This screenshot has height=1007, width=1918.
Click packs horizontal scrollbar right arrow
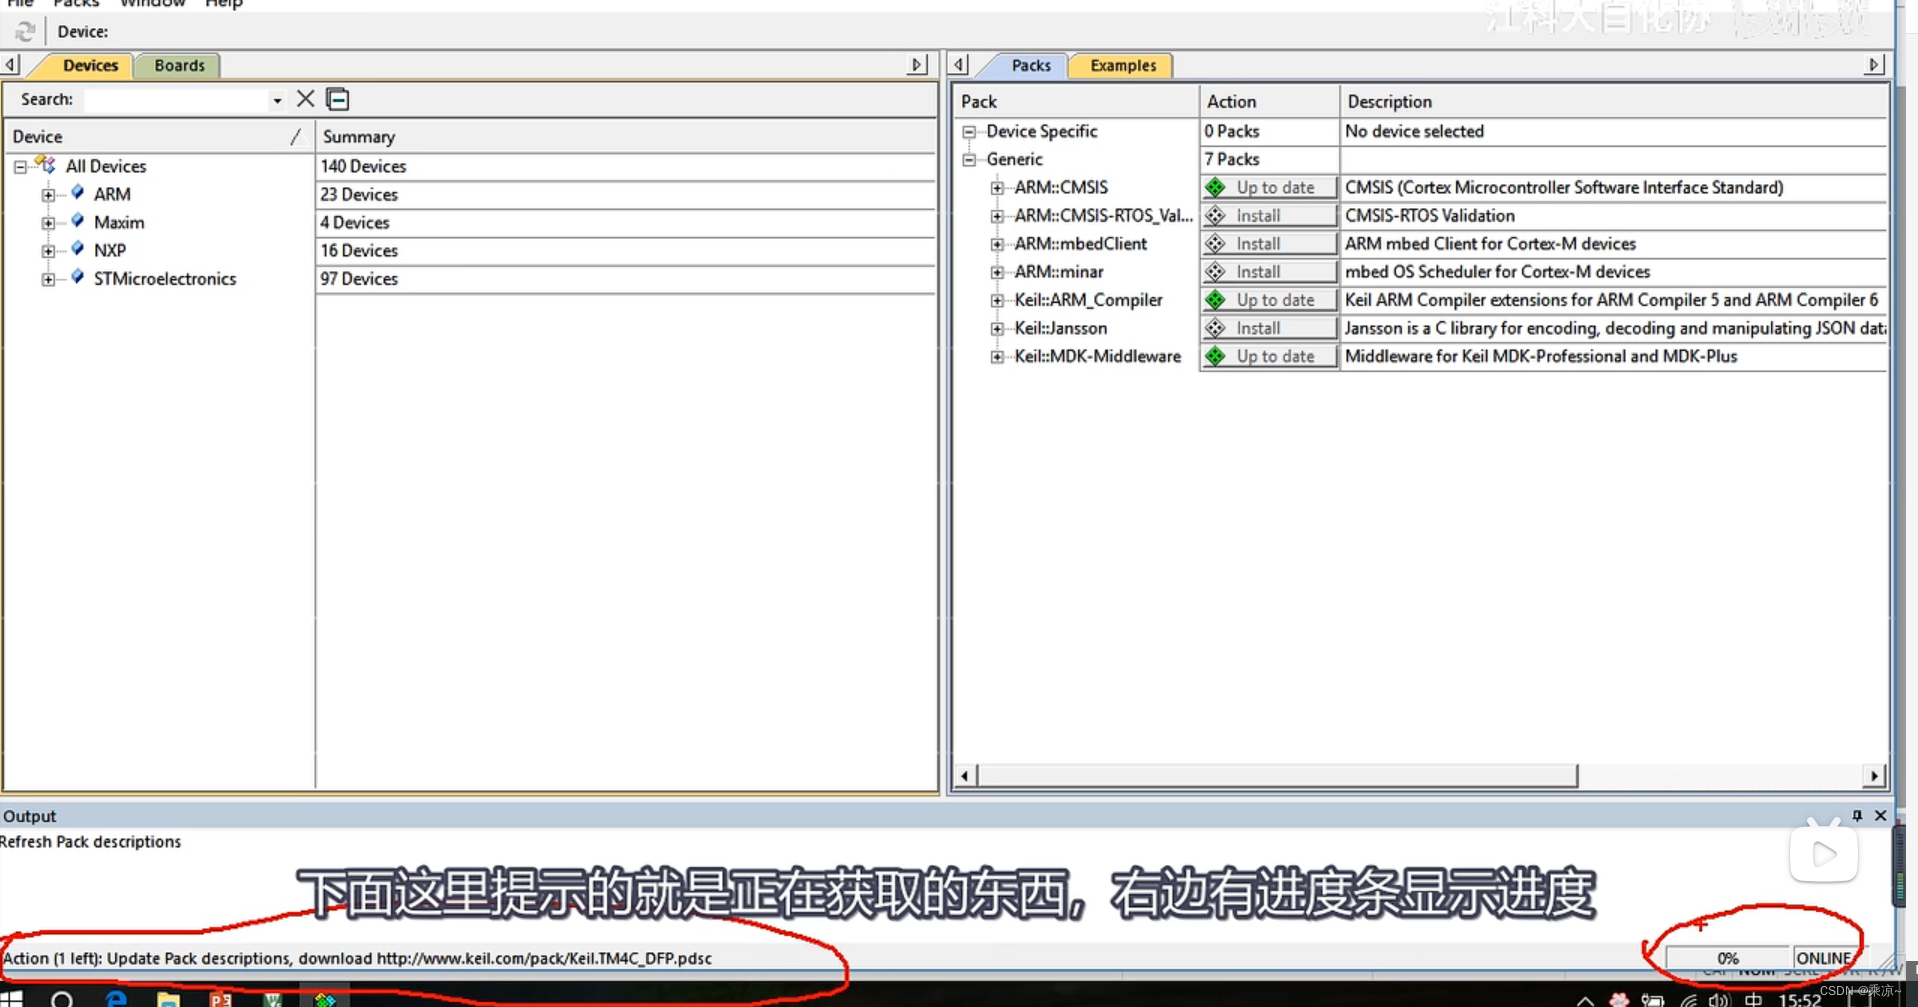[1874, 776]
